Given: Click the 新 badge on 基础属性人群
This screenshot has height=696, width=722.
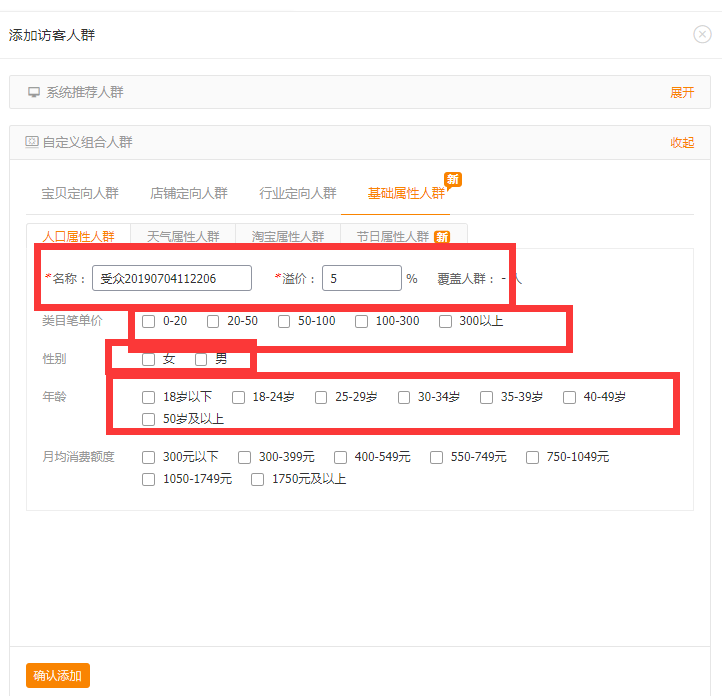Looking at the screenshot, I should click(x=453, y=180).
